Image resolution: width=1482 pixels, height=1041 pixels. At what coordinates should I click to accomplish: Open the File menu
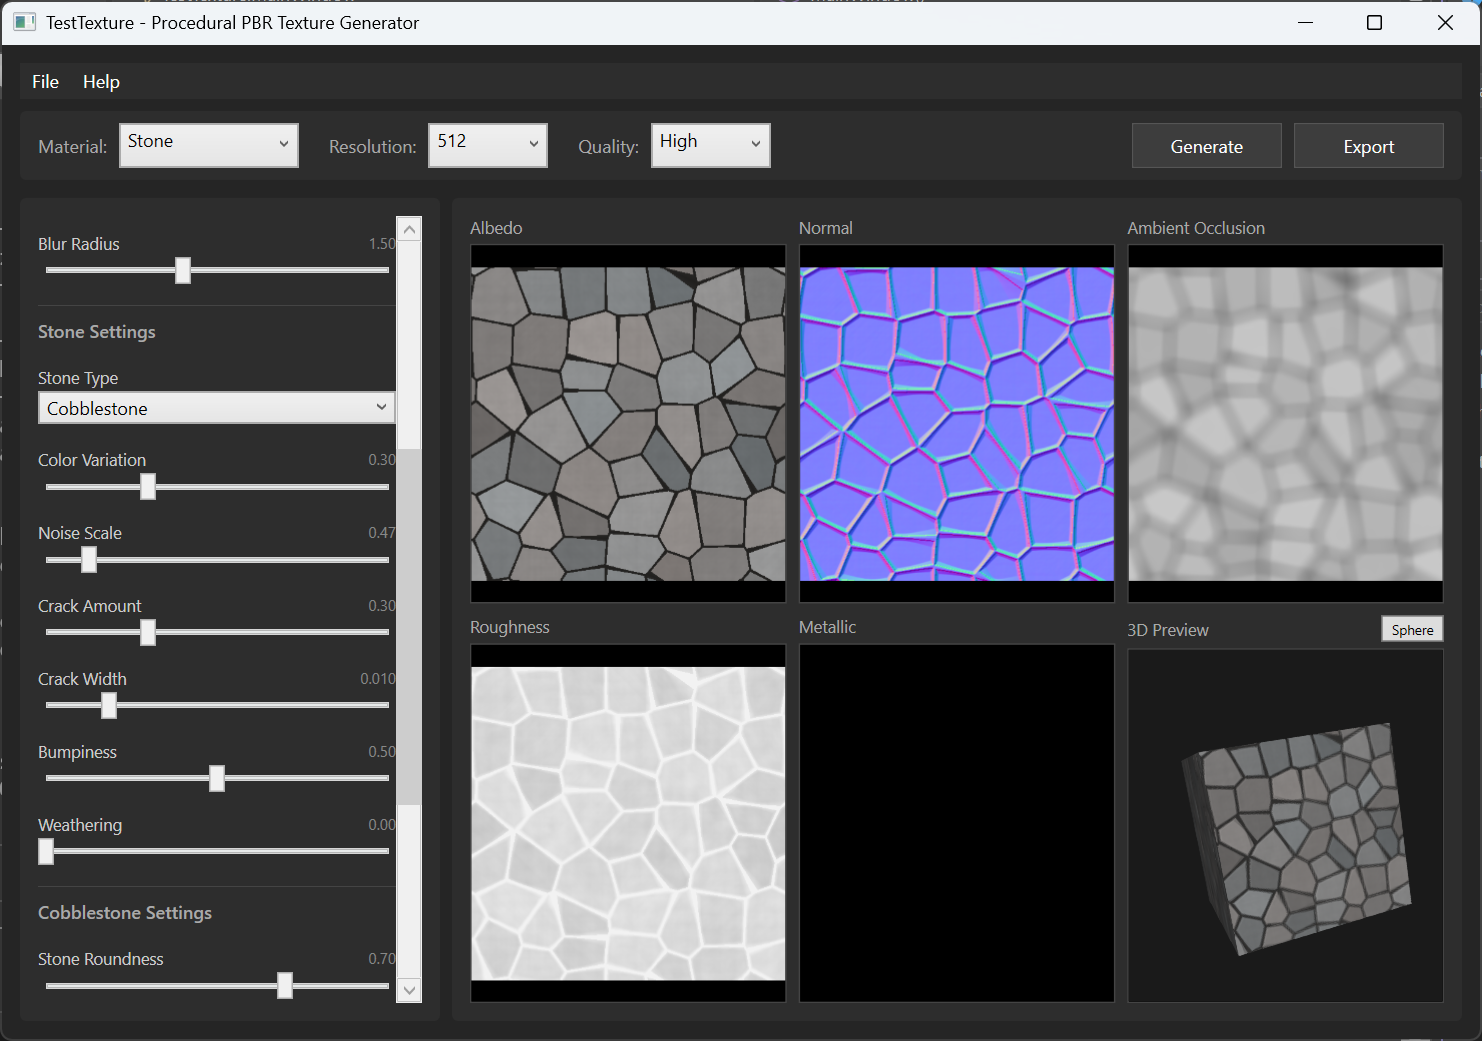[x=45, y=82]
